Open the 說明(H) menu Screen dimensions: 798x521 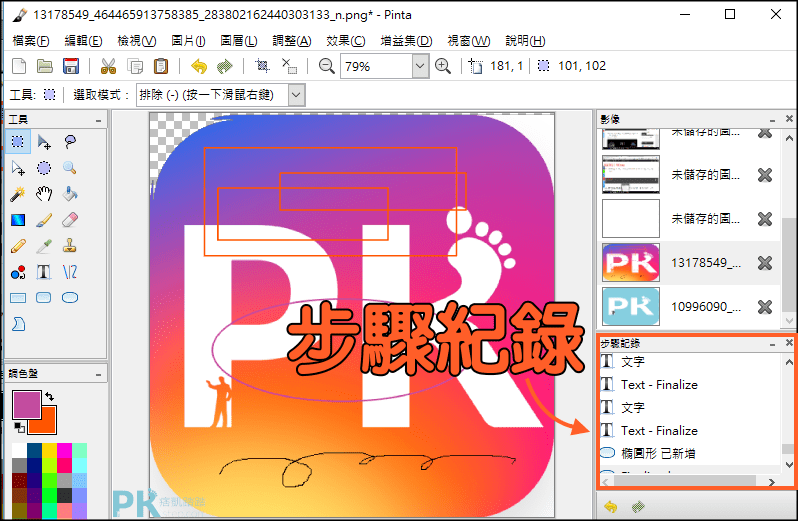(525, 41)
